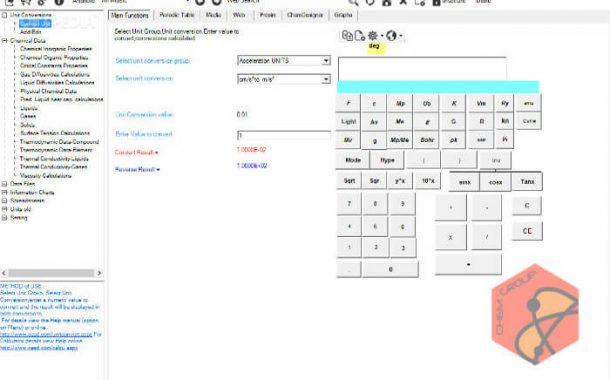Click the copy icon above the calculator

[x=347, y=36]
